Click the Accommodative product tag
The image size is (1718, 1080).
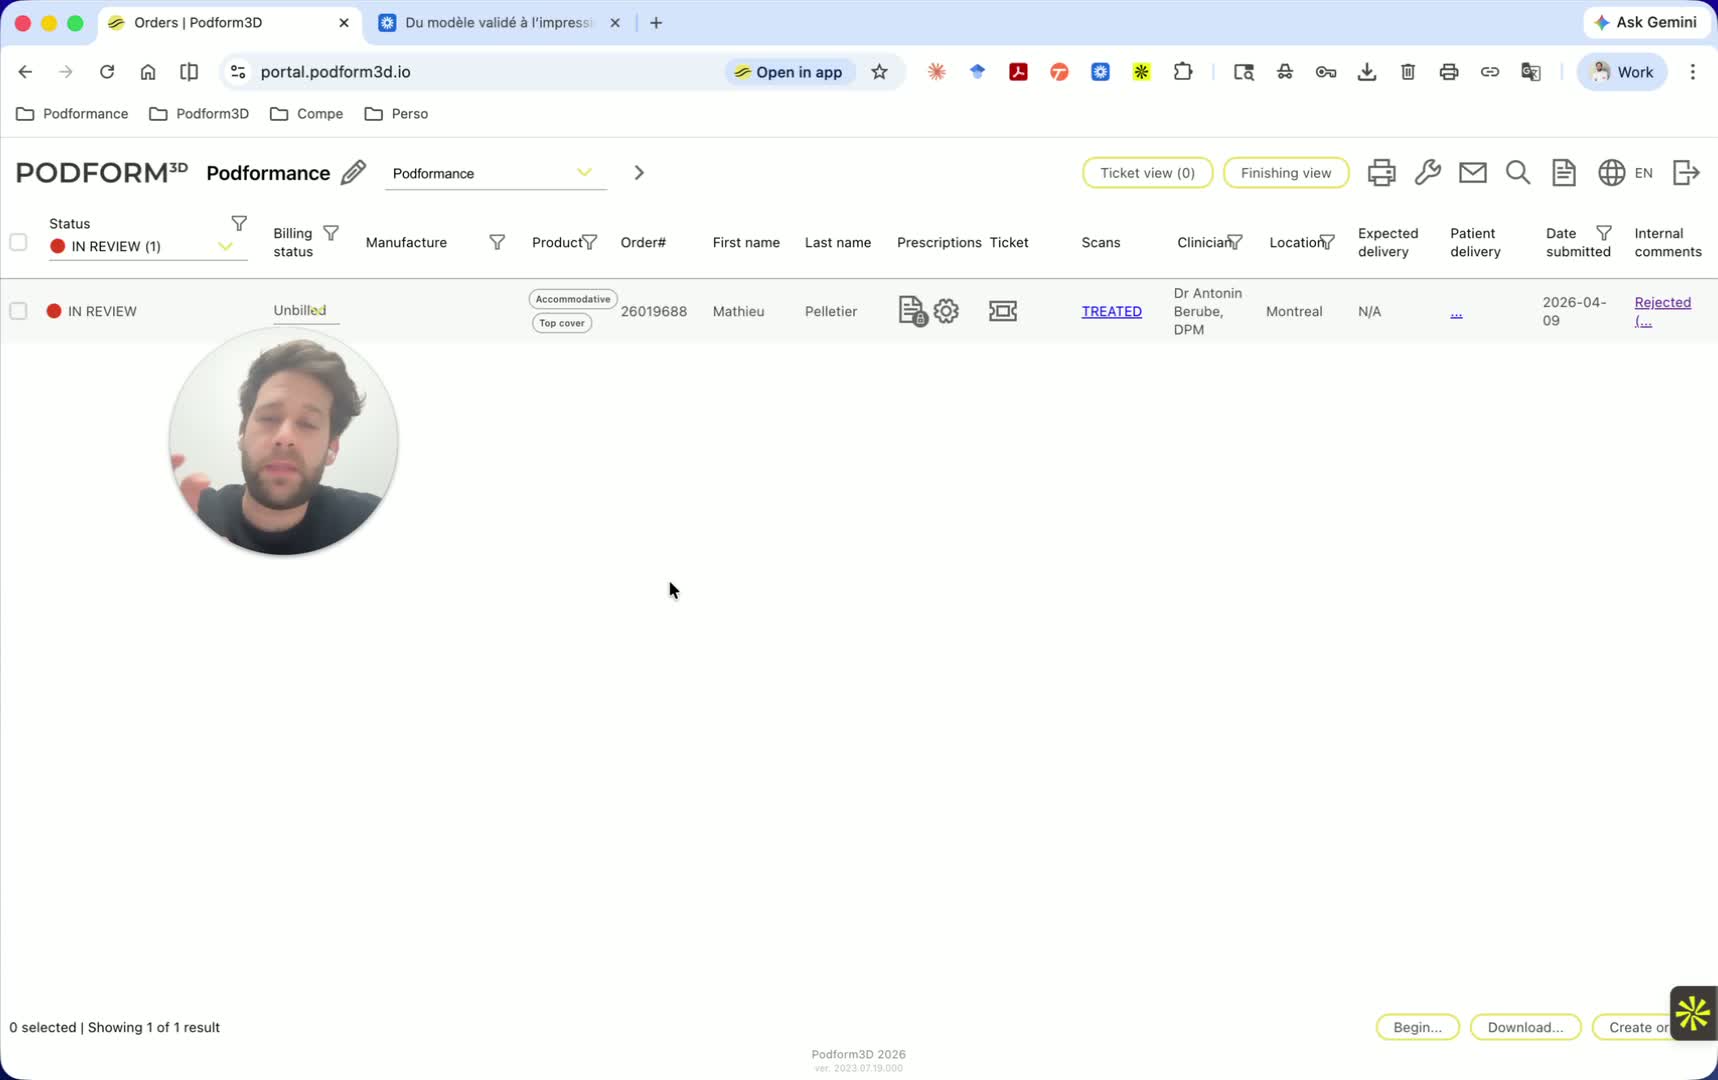573,299
